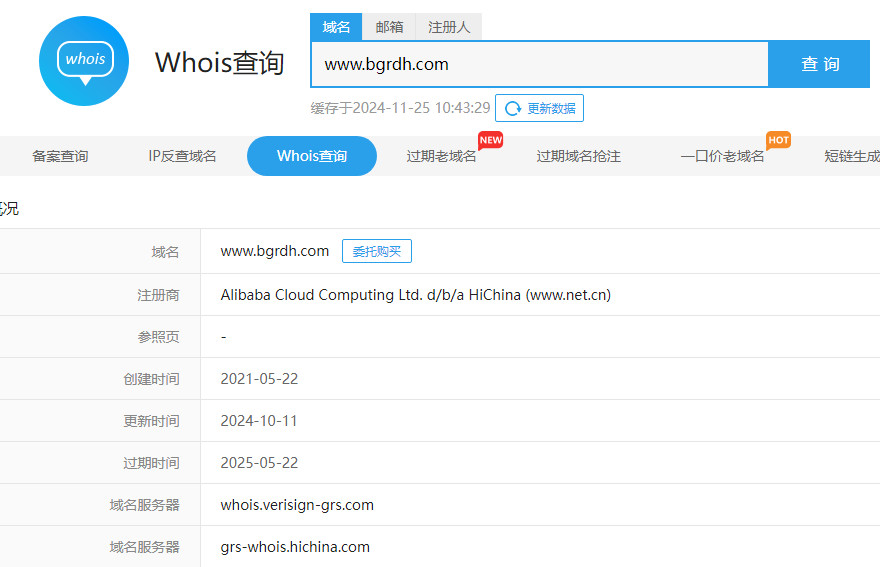This screenshot has height=567, width=880.
Task: Select the Whois查询 navigation pill
Action: [x=312, y=156]
